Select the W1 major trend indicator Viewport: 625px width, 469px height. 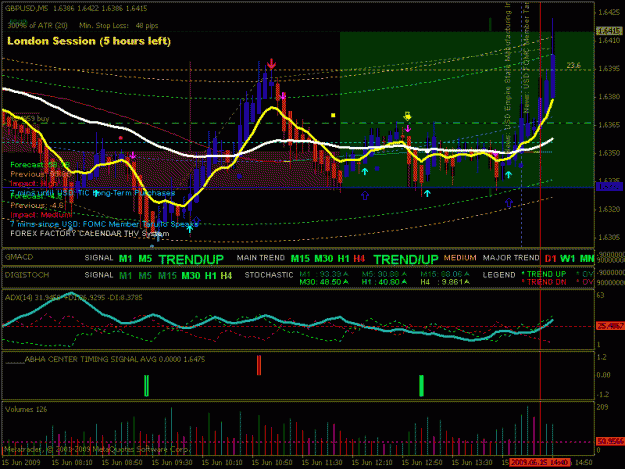point(568,259)
